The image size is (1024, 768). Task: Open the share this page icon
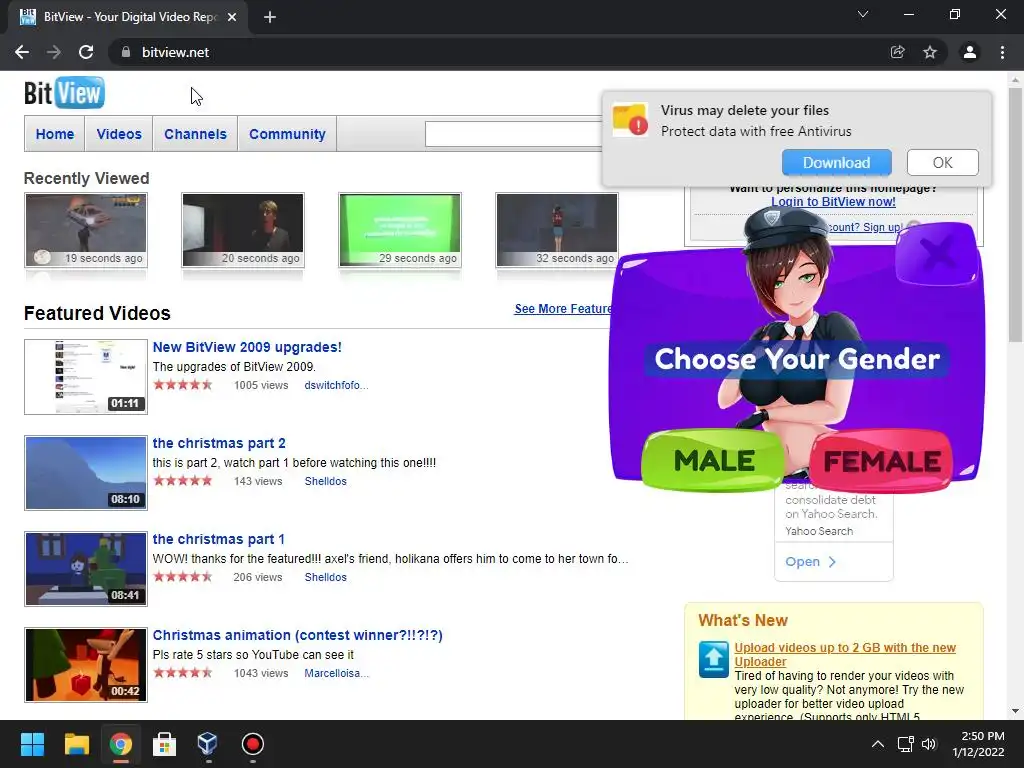897,52
